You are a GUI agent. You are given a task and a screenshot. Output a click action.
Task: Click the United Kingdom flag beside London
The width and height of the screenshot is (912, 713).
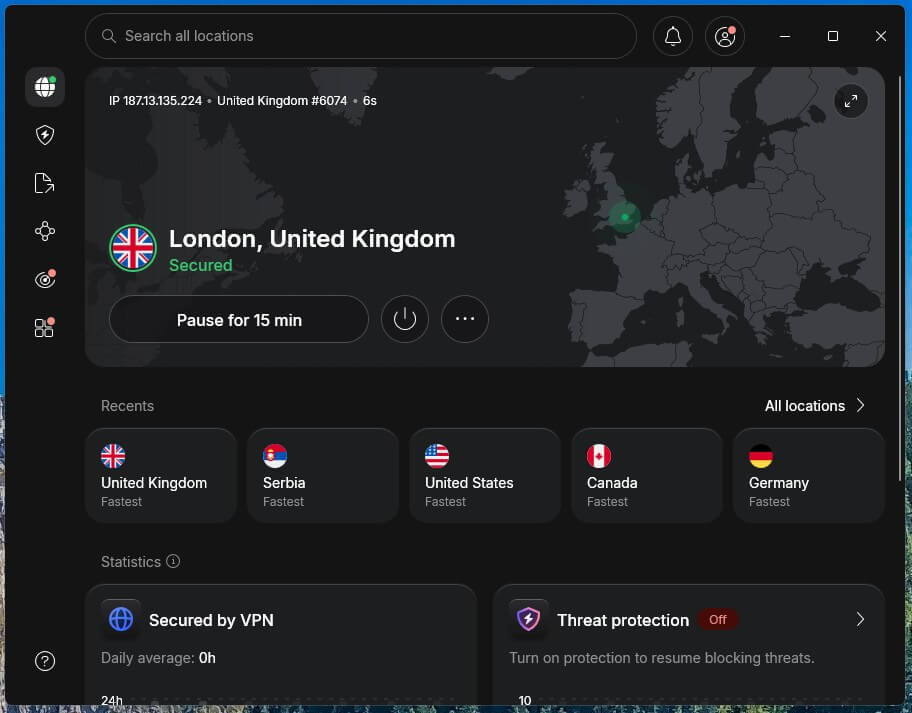click(133, 248)
